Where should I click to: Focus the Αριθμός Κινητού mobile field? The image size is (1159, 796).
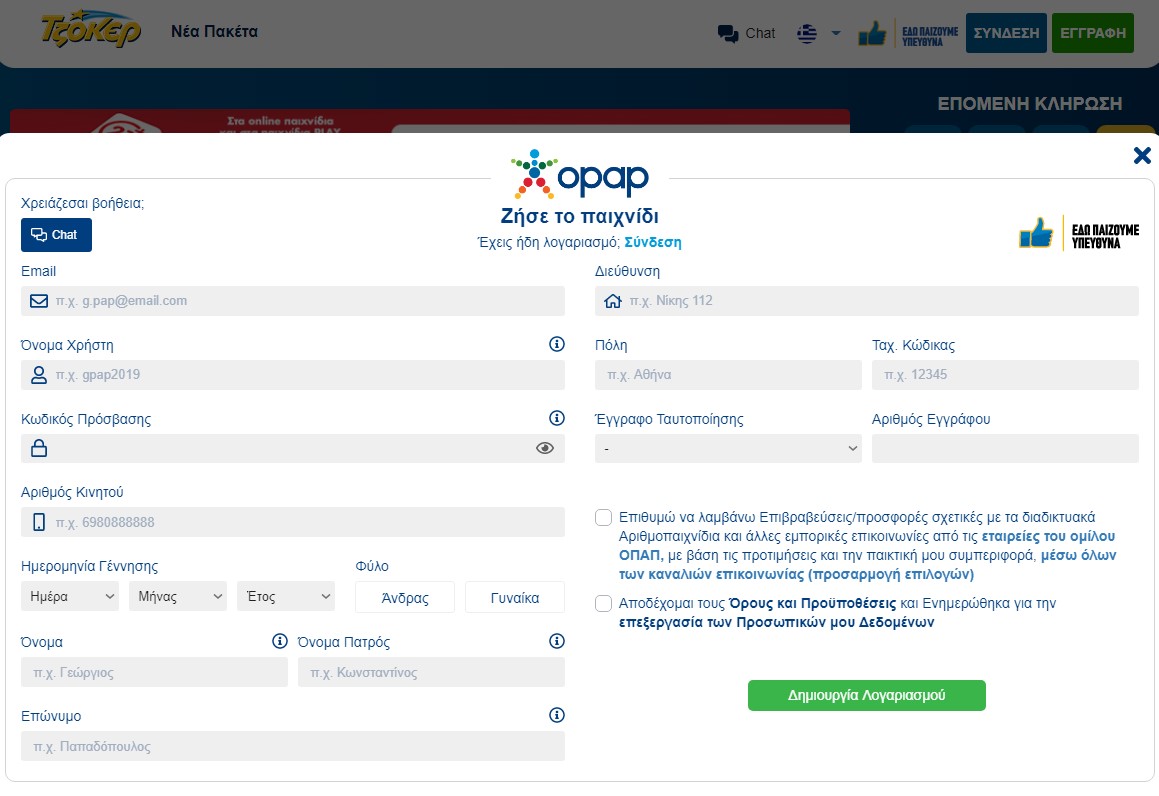[x=293, y=523]
